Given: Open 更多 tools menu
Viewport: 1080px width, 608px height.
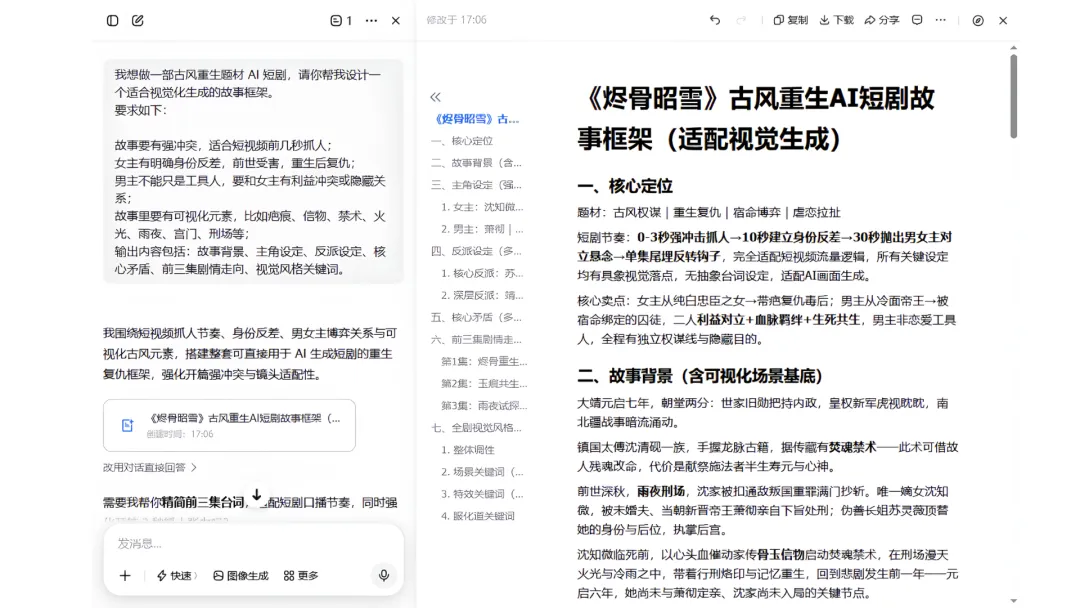Looking at the screenshot, I should (x=301, y=576).
